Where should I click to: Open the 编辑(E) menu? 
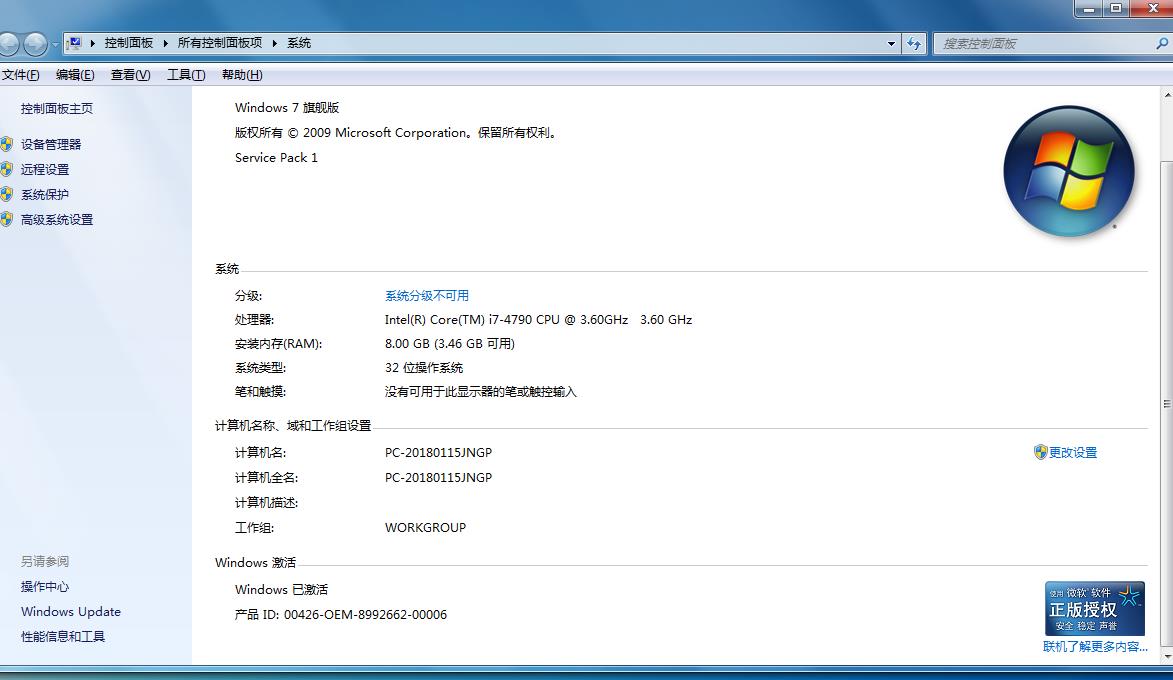click(x=75, y=75)
